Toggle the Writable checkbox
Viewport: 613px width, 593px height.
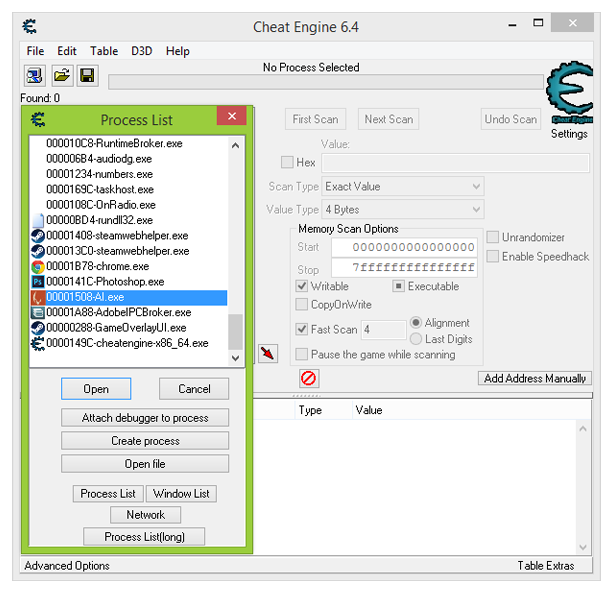[x=302, y=286]
